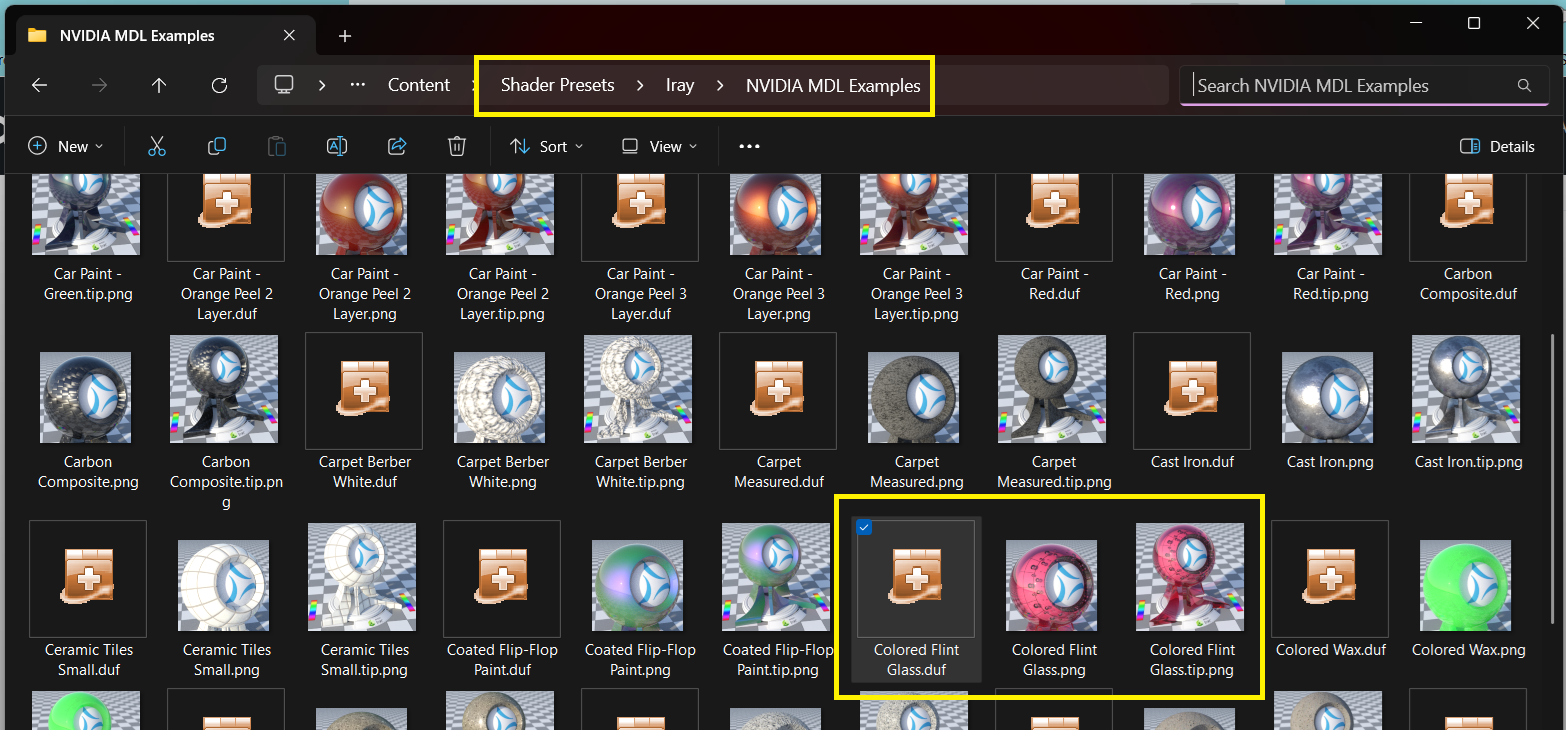This screenshot has height=730, width=1566.
Task: Select Coated Flip-Flop Paint.png thumbnail
Action: (x=638, y=586)
